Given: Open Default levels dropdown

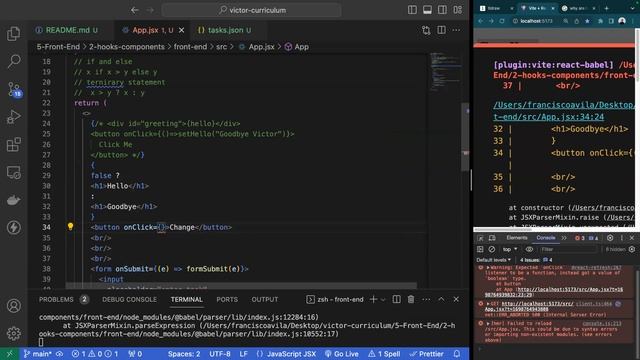Looking at the screenshot, I should [493, 260].
